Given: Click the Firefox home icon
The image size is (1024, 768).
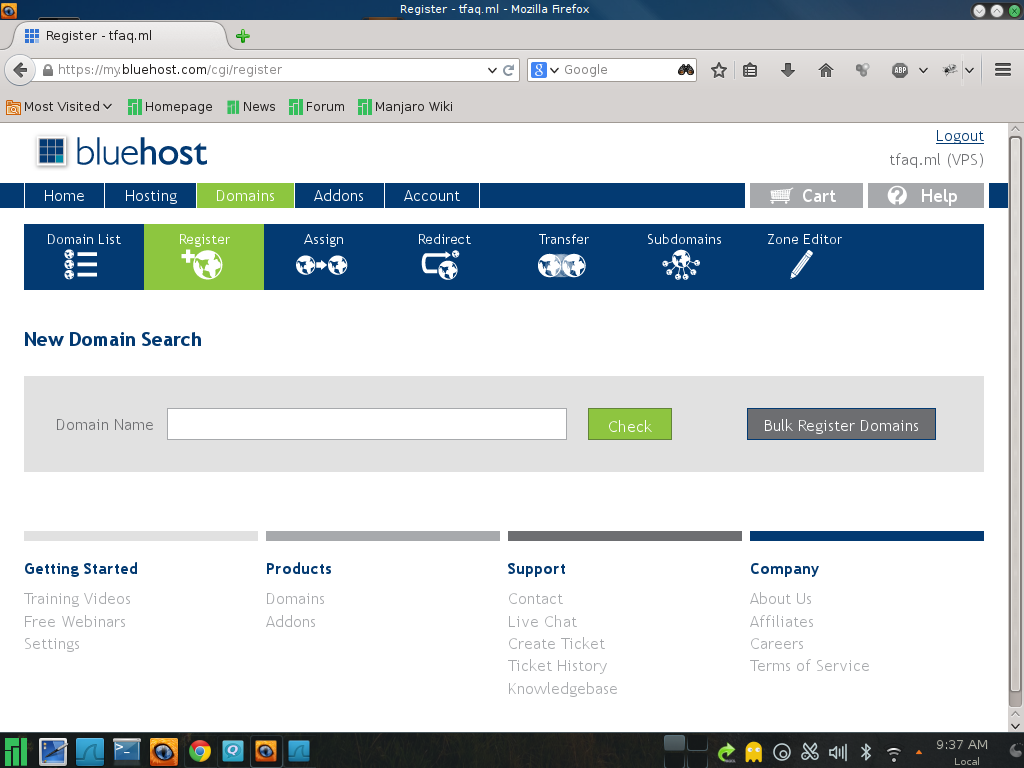Looking at the screenshot, I should pos(826,70).
